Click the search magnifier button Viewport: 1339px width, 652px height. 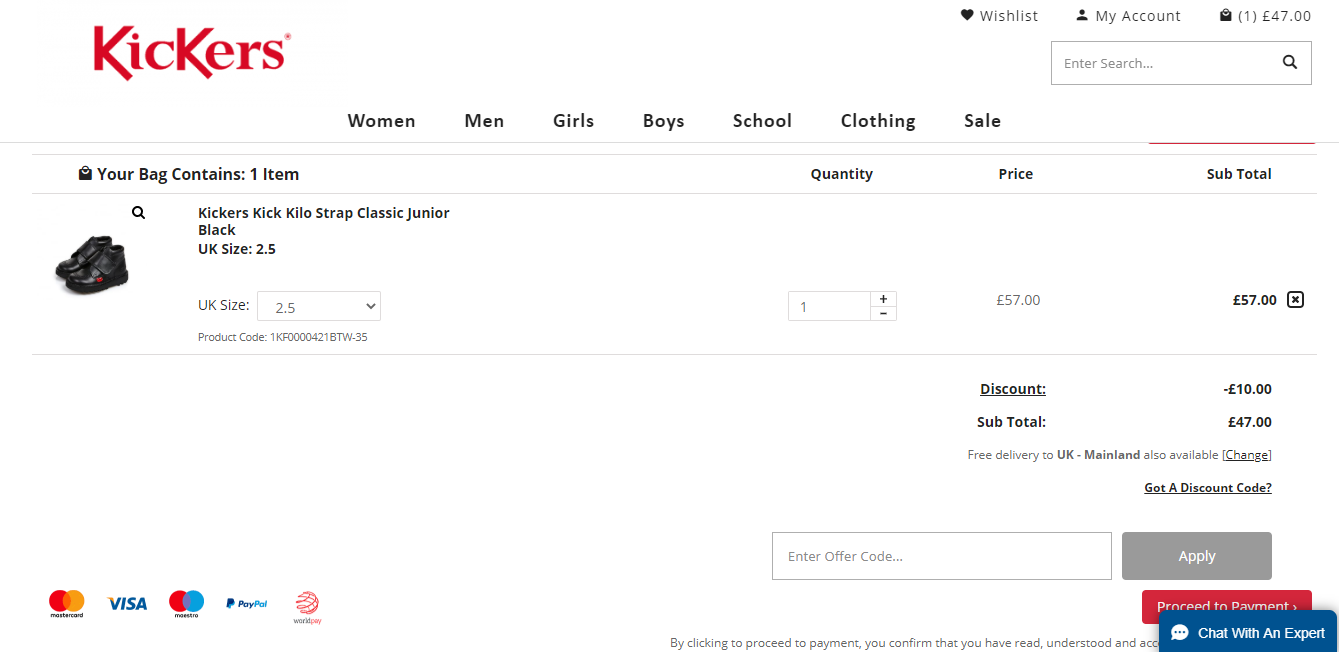pyautogui.click(x=1290, y=63)
